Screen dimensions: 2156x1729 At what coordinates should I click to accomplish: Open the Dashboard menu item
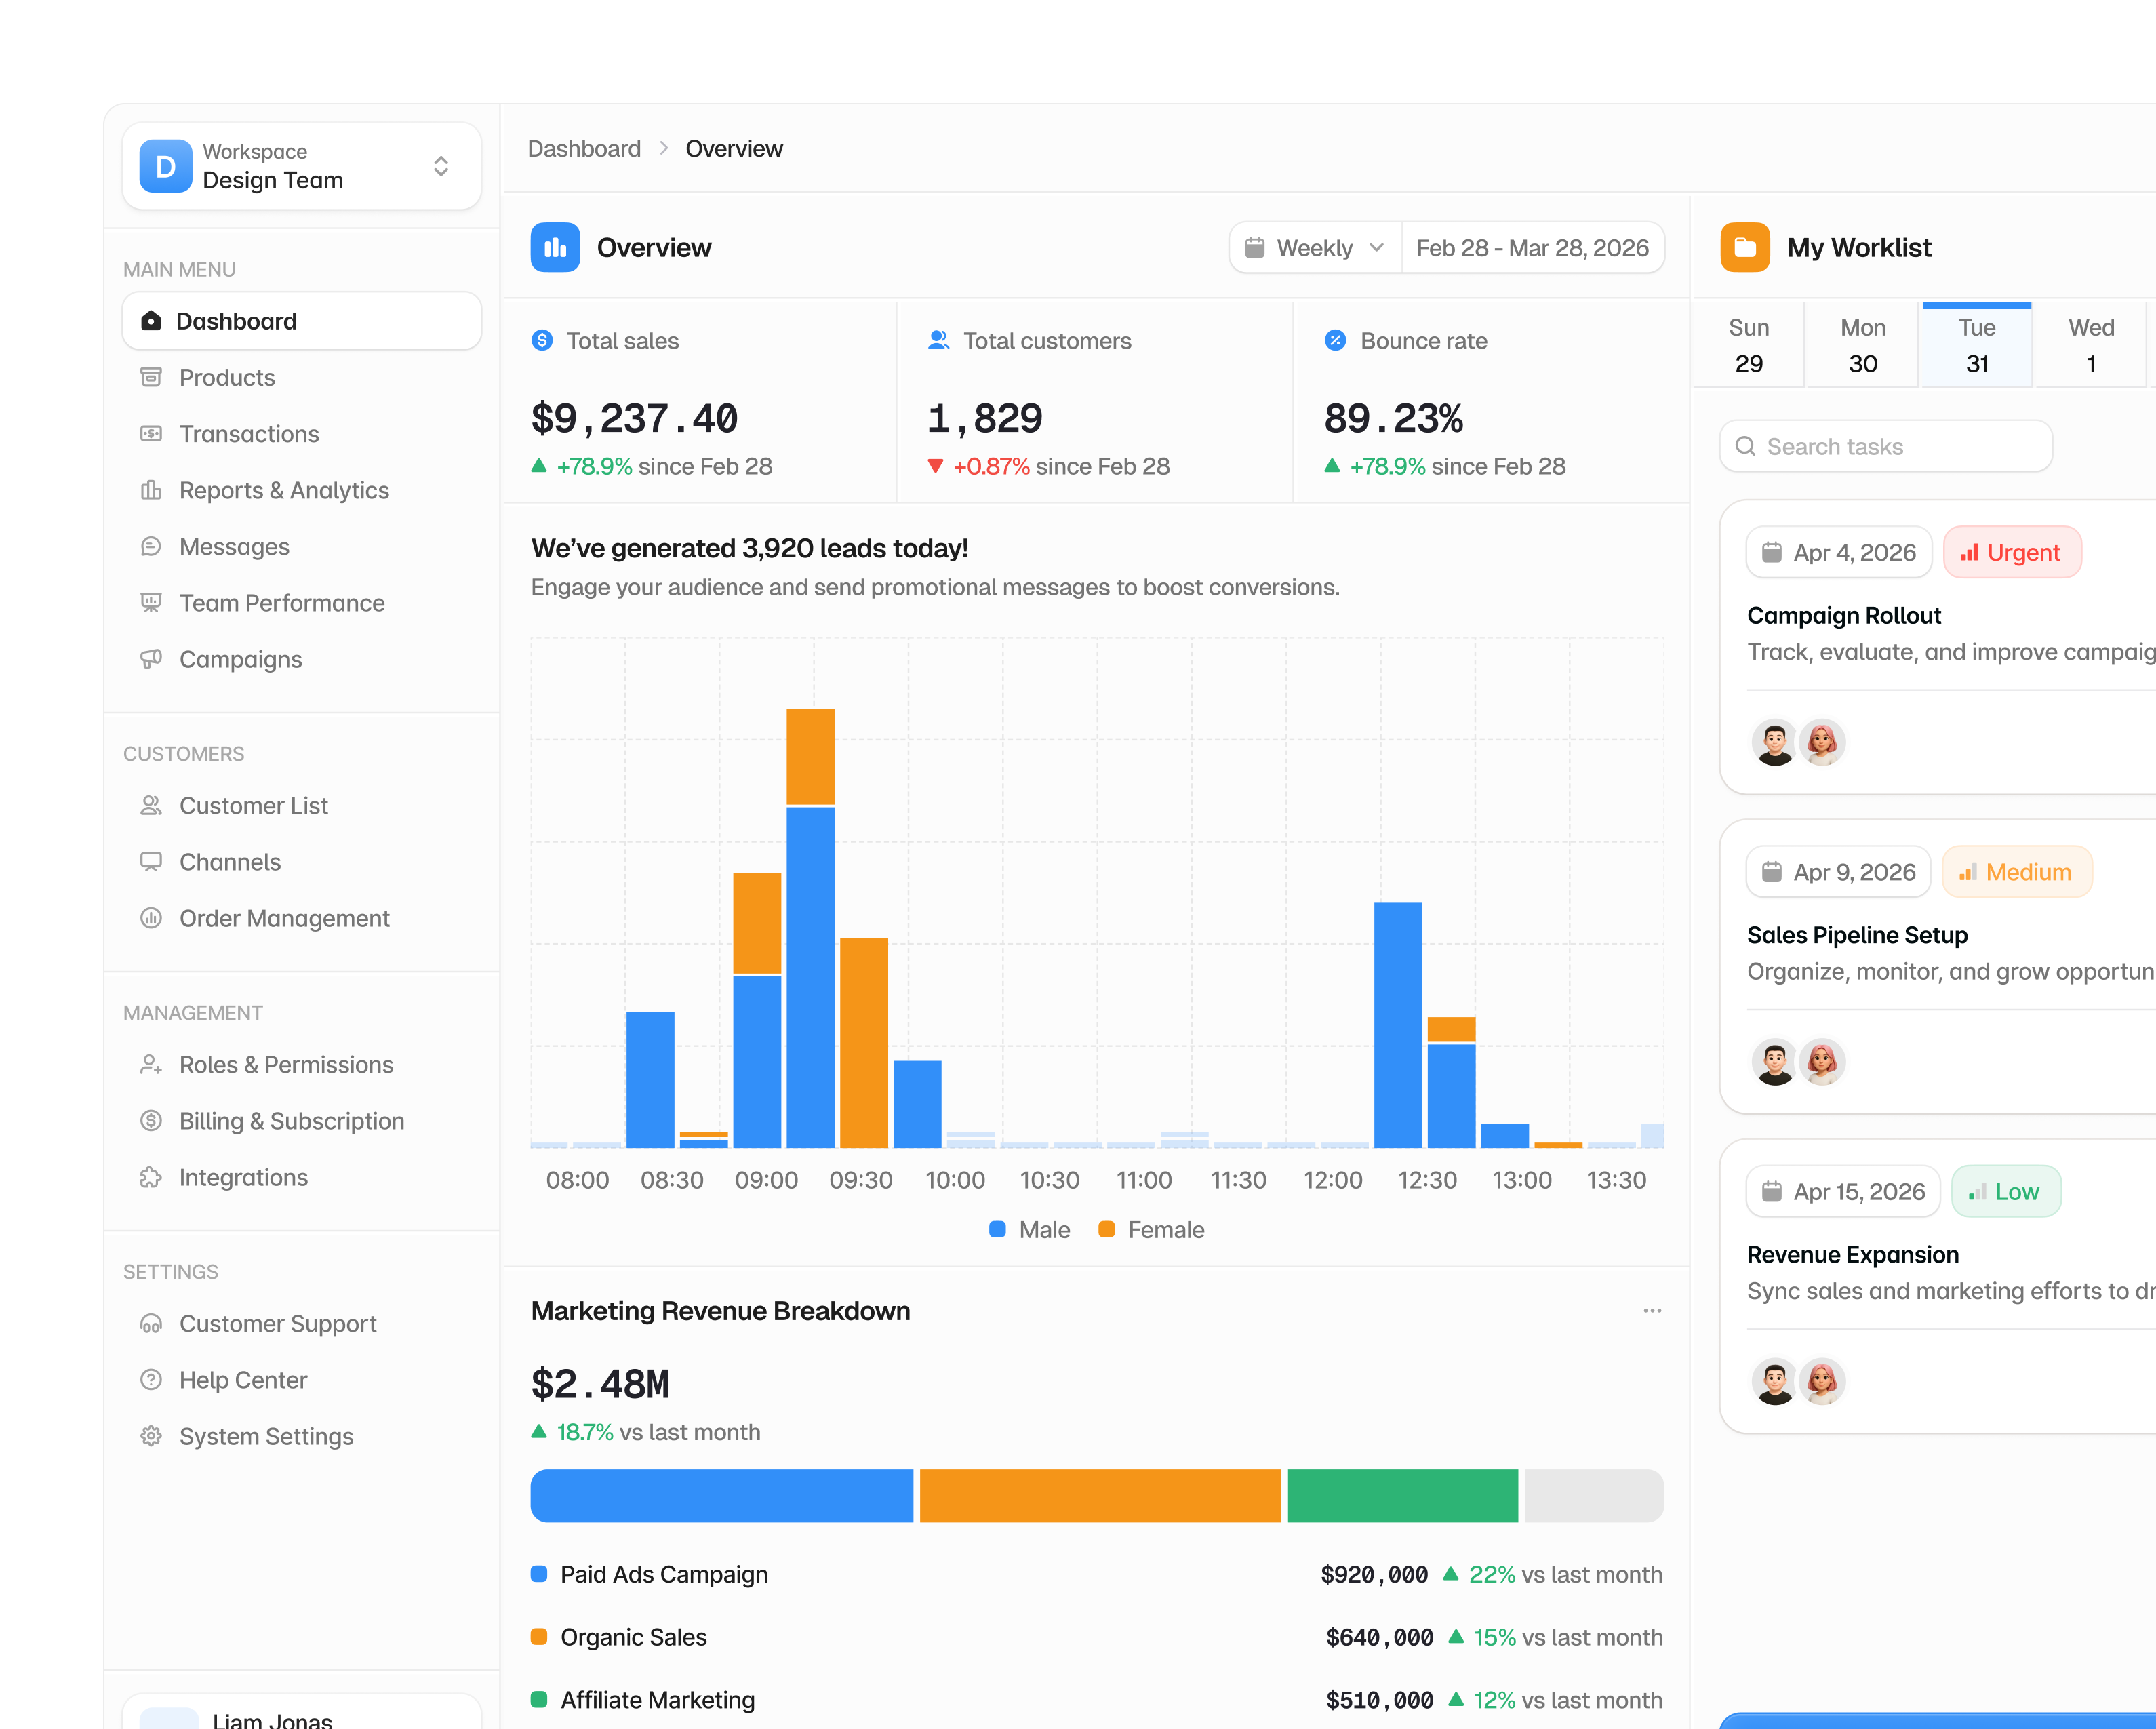(x=302, y=321)
